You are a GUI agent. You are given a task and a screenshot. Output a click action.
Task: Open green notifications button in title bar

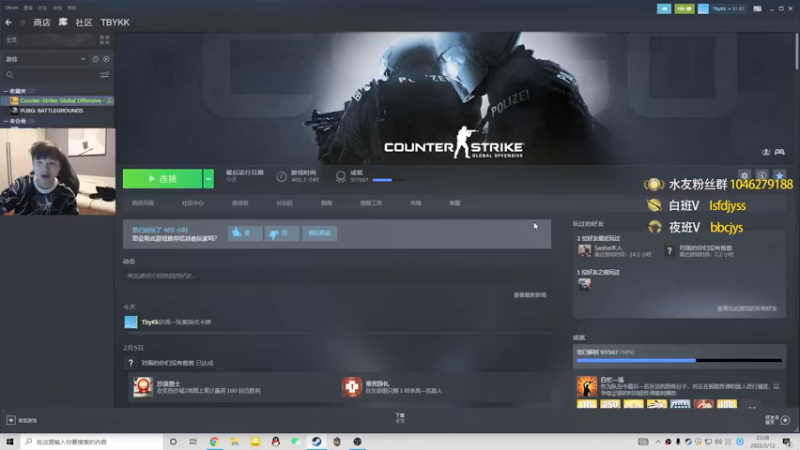click(x=684, y=9)
